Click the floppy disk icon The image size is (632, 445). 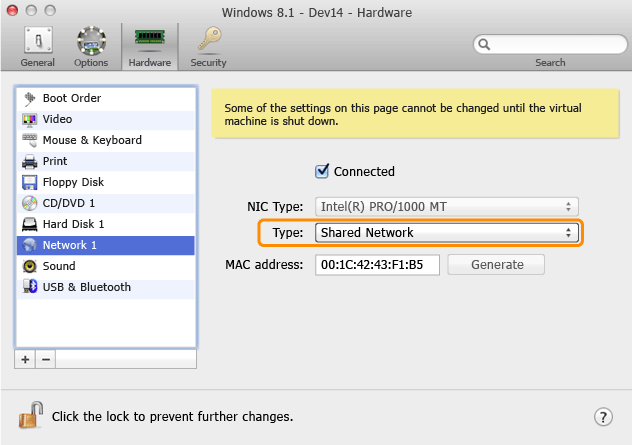click(x=29, y=183)
